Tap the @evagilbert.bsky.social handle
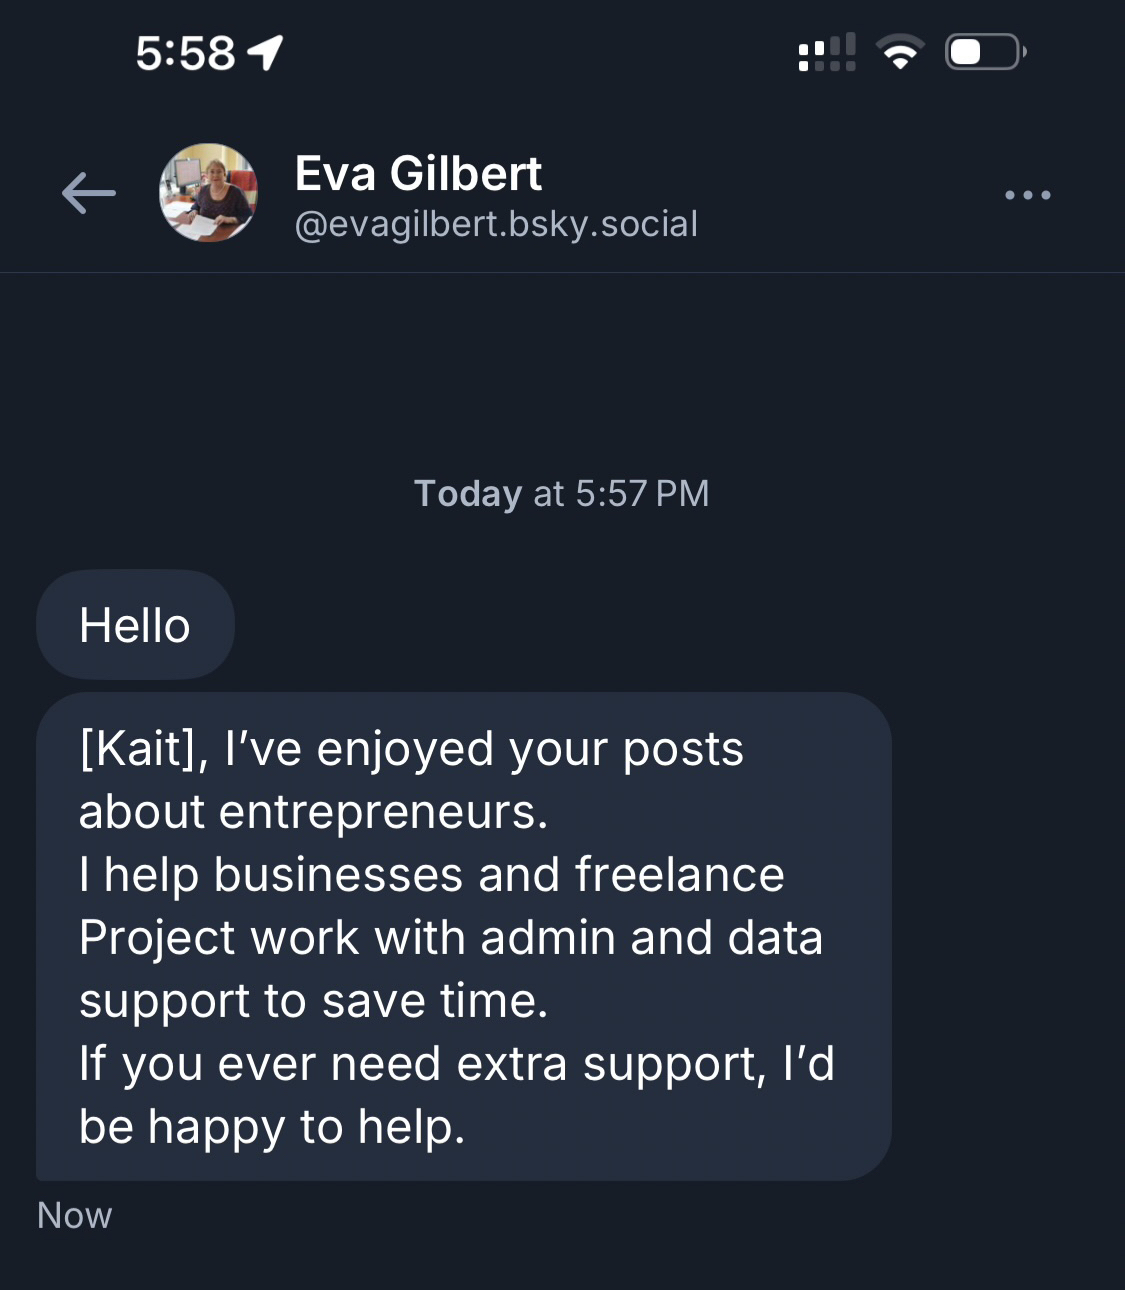Viewport: 1125px width, 1290px height. click(496, 224)
